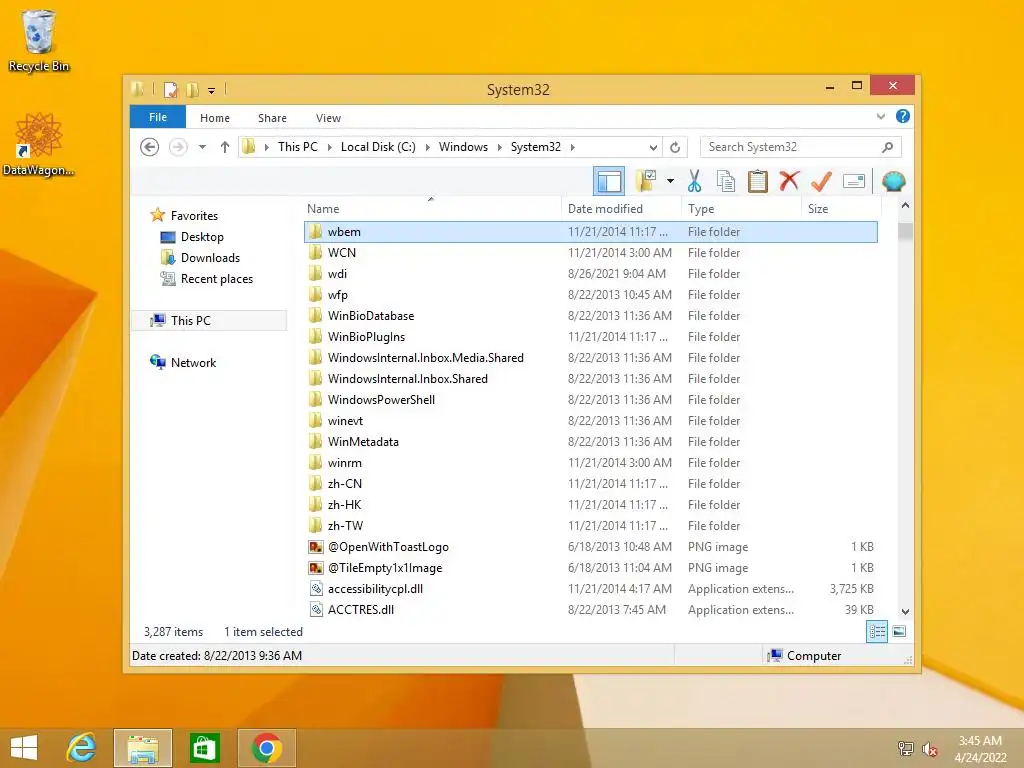Click the Rename toolbar icon
Image resolution: width=1024 pixels, height=768 pixels.
coord(854,181)
